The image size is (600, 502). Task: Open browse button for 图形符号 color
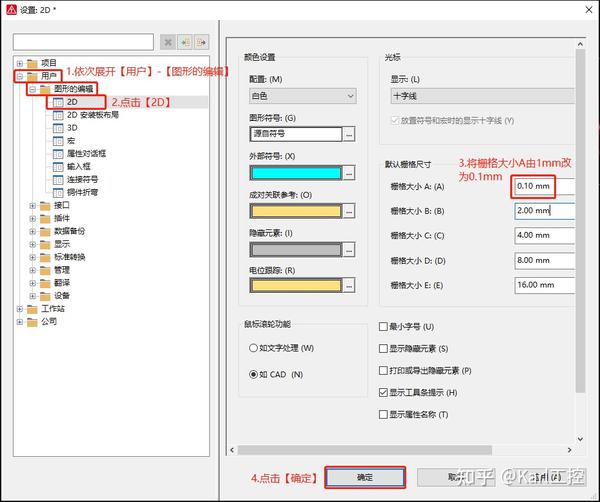(349, 134)
